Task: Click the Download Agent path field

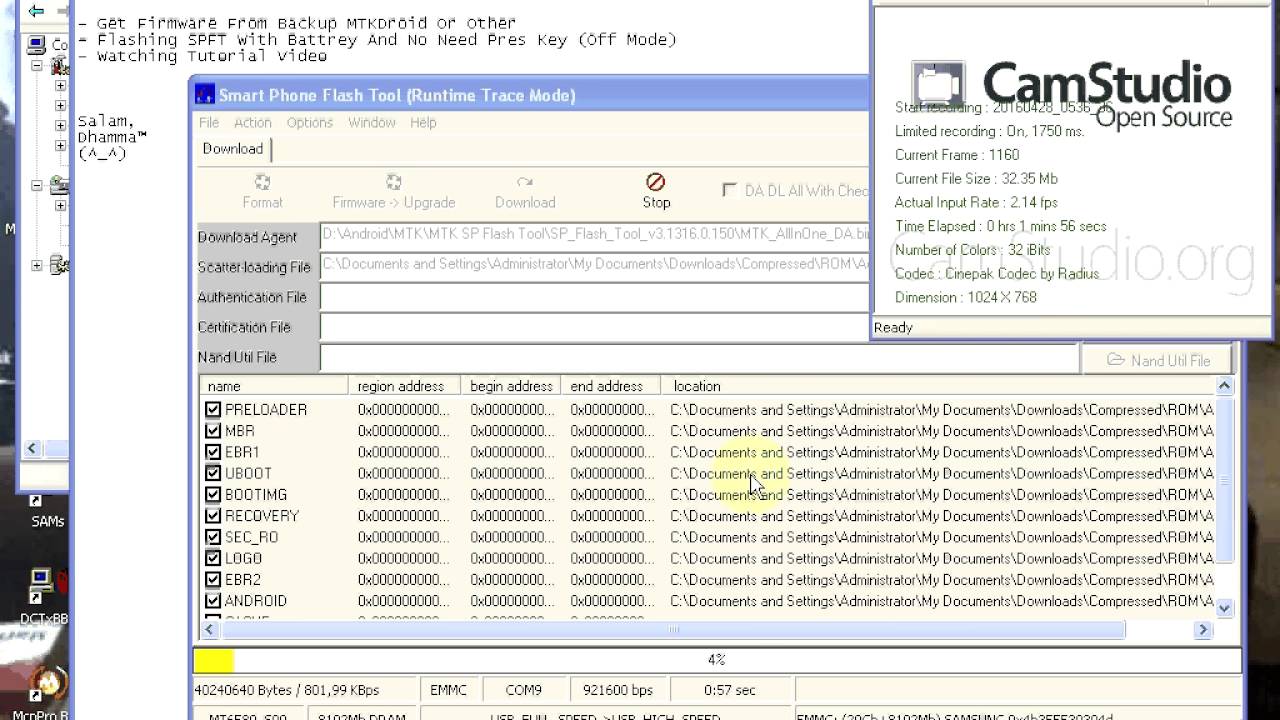Action: 595,236
